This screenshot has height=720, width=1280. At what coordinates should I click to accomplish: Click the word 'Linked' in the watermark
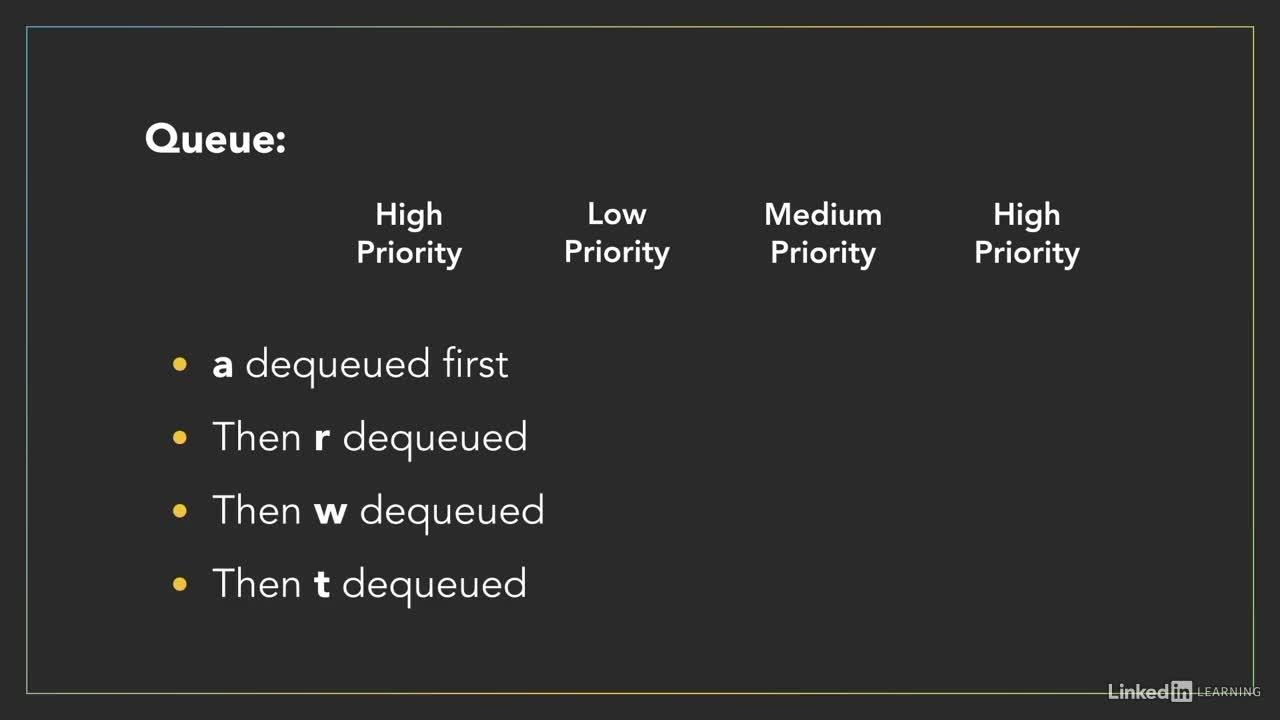pyautogui.click(x=1139, y=691)
